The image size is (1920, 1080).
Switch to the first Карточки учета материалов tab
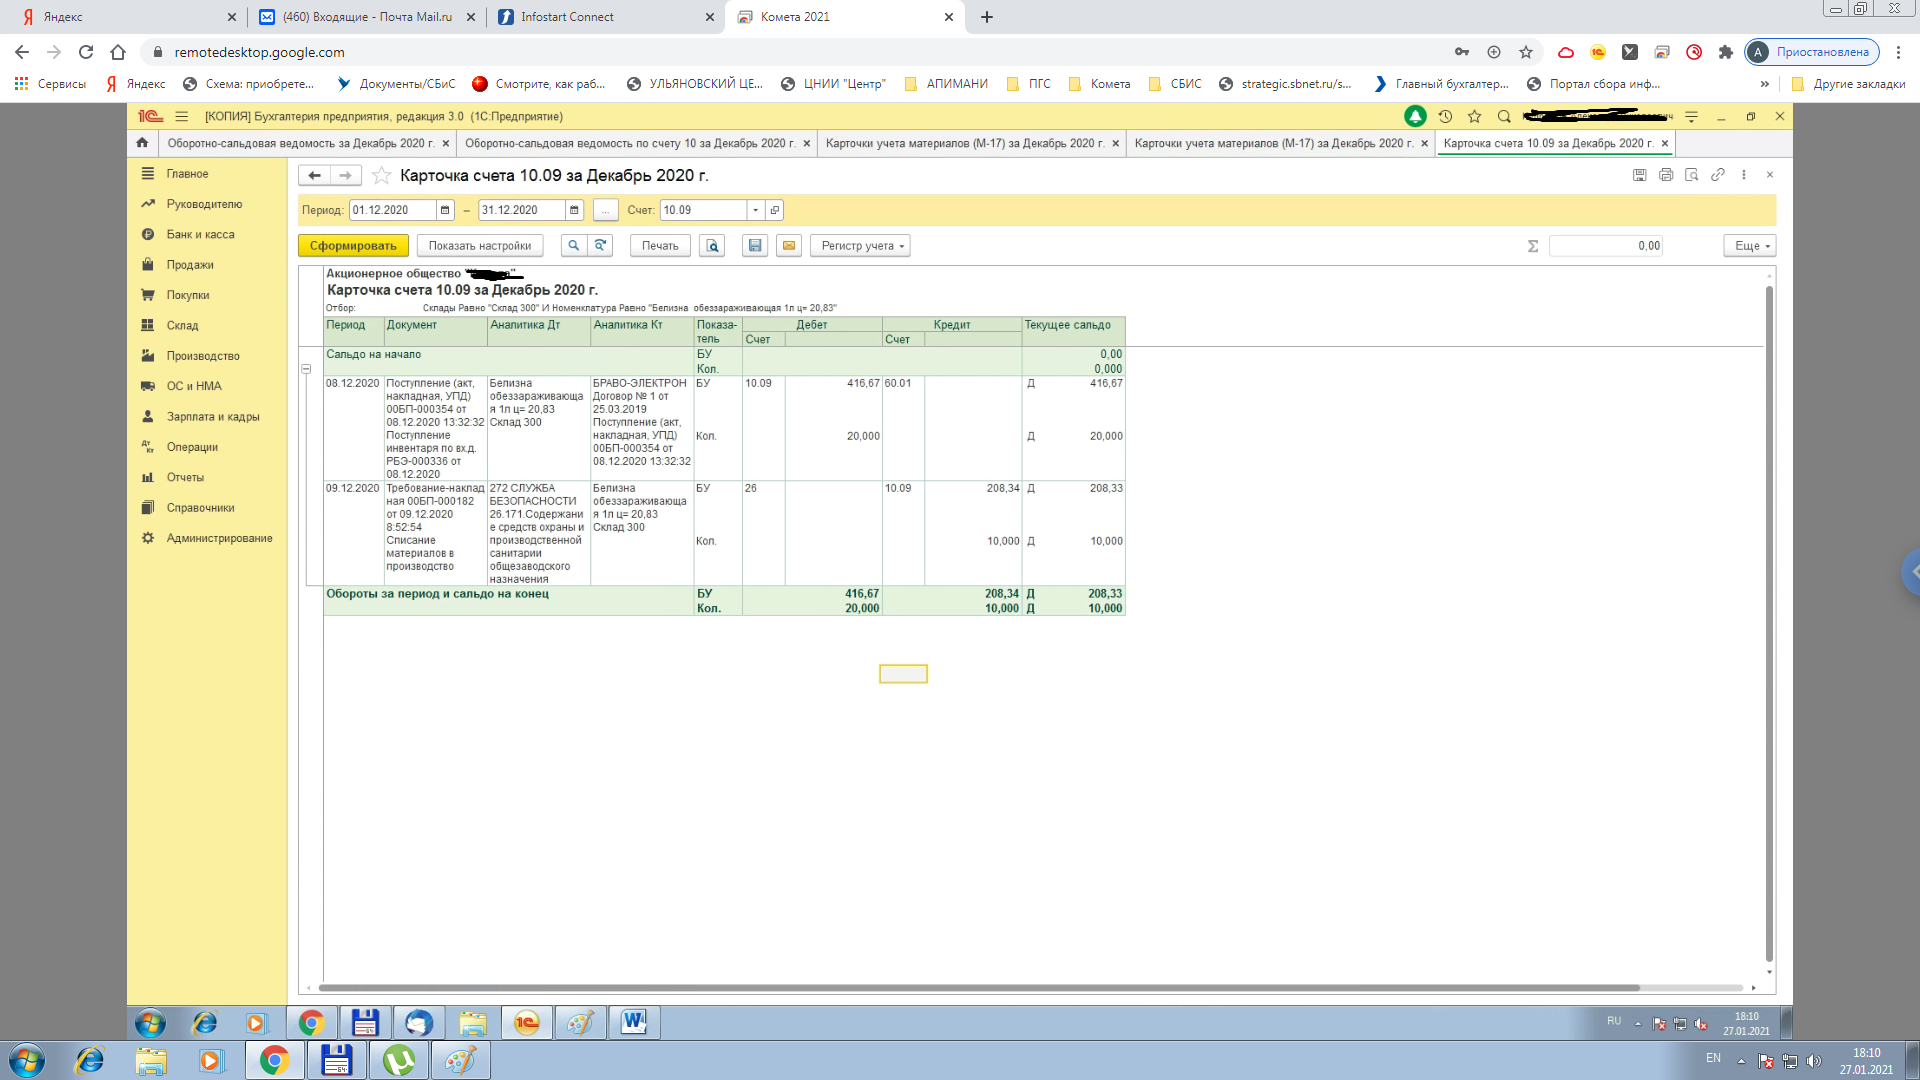[x=965, y=143]
